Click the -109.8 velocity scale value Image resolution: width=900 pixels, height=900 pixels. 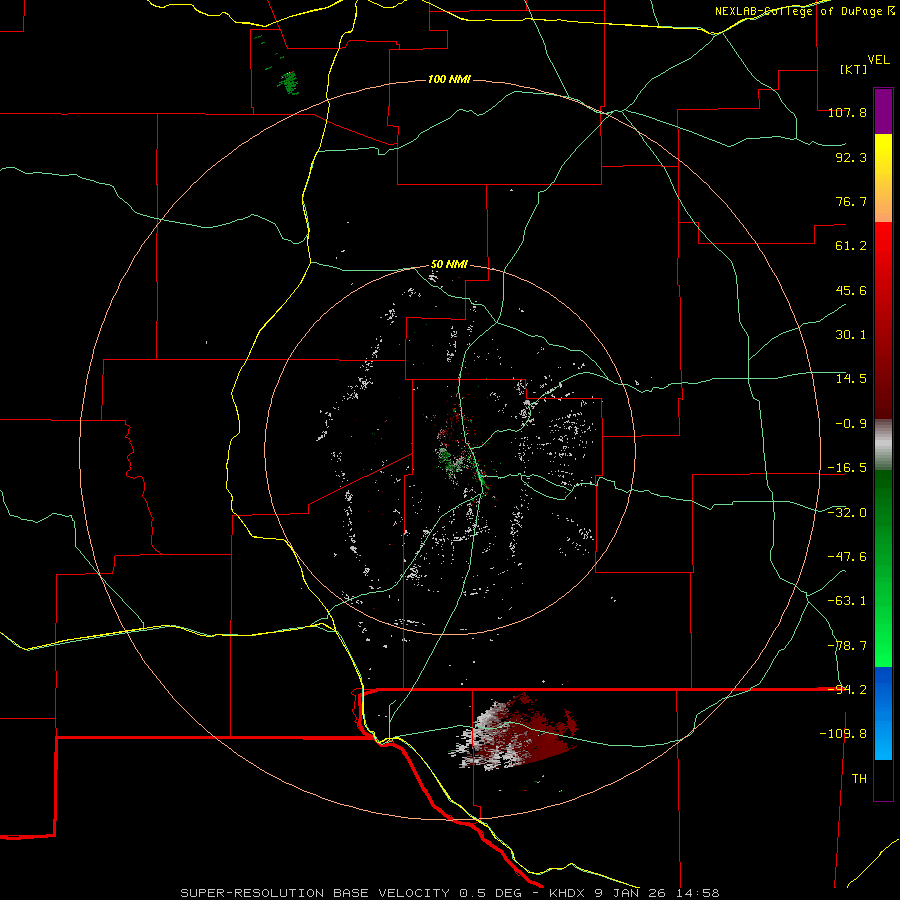843,734
